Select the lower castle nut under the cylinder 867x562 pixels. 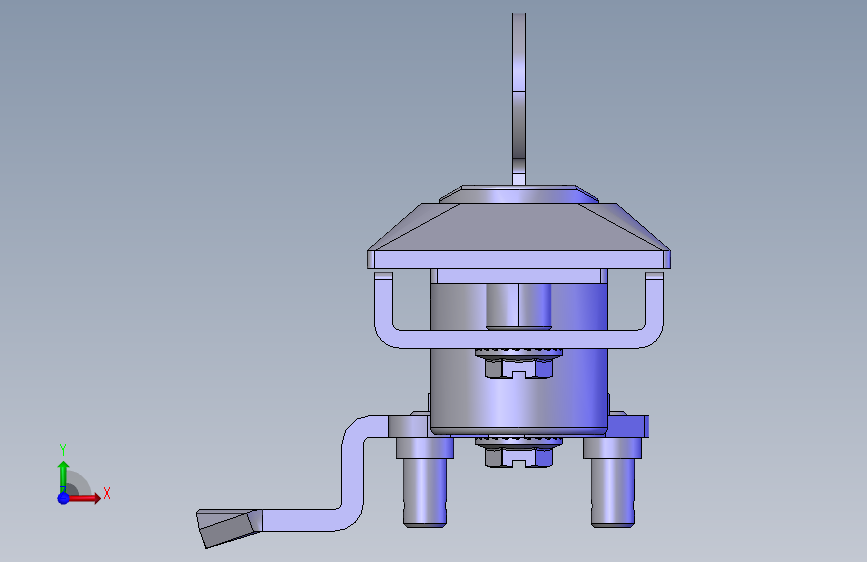coord(519,451)
